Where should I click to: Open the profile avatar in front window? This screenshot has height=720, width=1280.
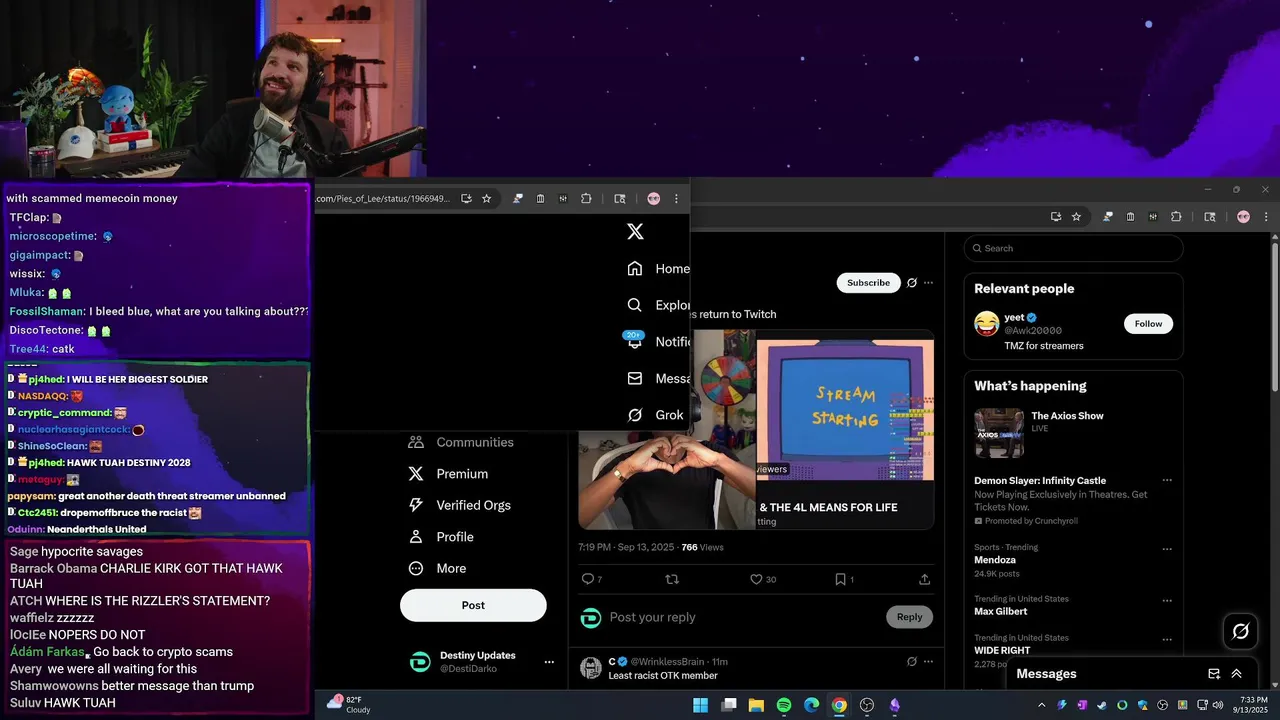654,198
